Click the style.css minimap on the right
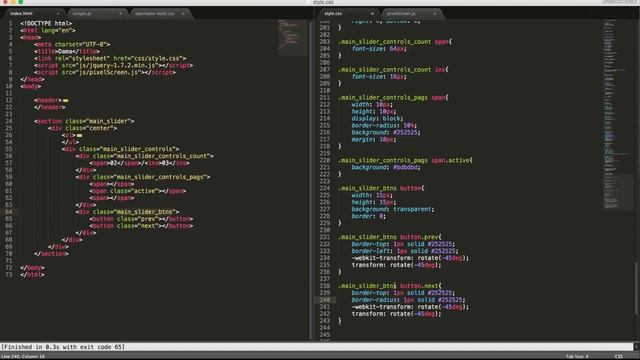640x360 pixels. coord(618,114)
